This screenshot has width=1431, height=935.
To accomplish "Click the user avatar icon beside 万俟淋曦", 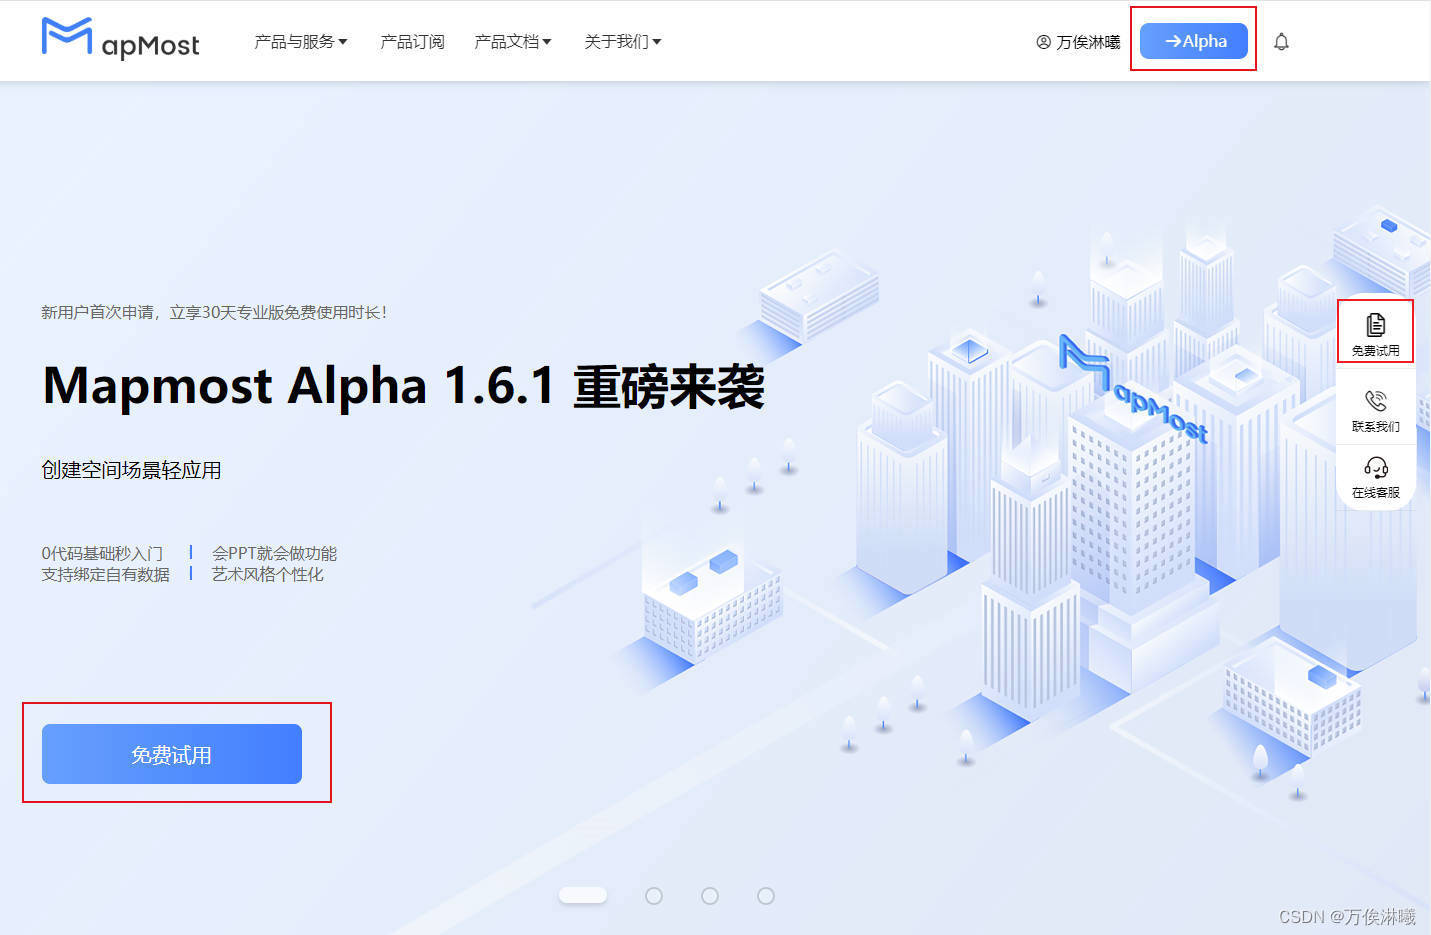I will (1044, 42).
